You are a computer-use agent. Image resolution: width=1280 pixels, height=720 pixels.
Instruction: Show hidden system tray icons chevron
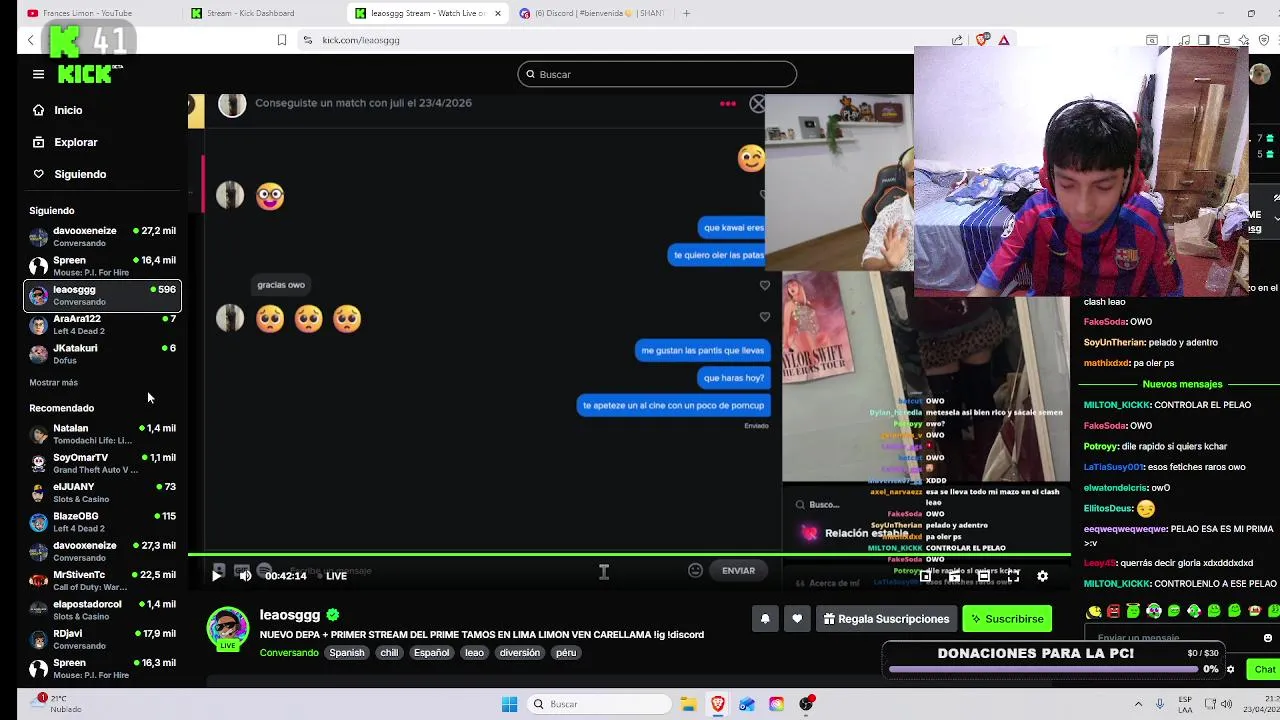(x=1138, y=704)
